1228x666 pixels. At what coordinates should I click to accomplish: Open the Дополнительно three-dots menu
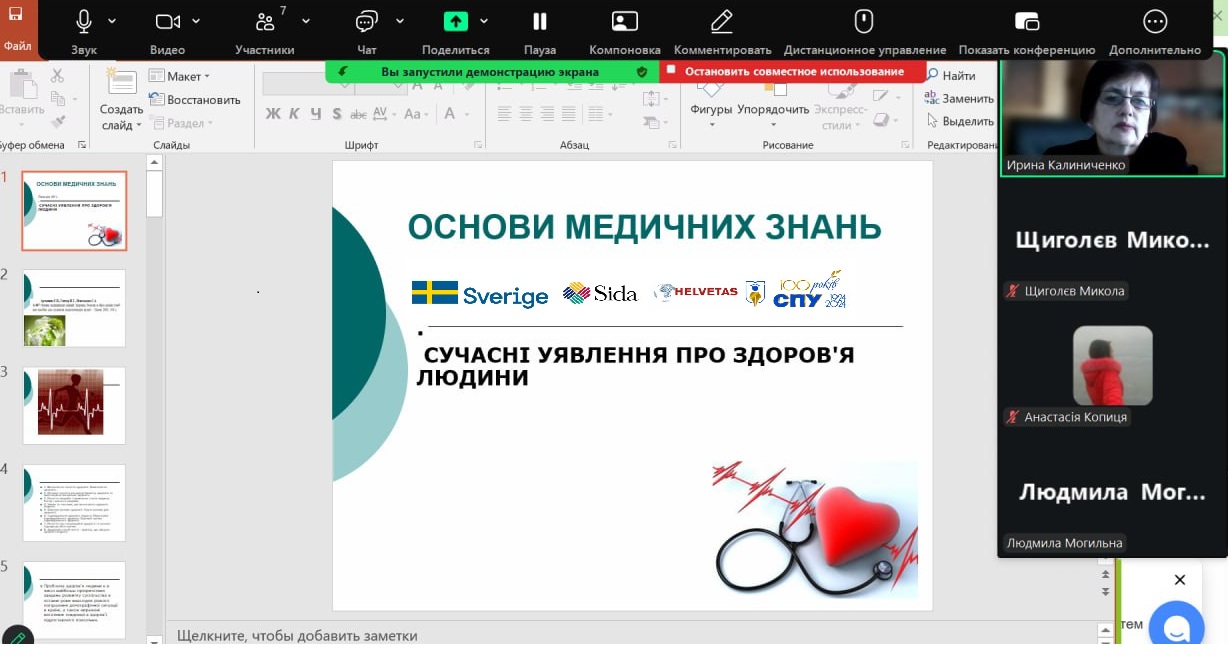[x=1154, y=22]
